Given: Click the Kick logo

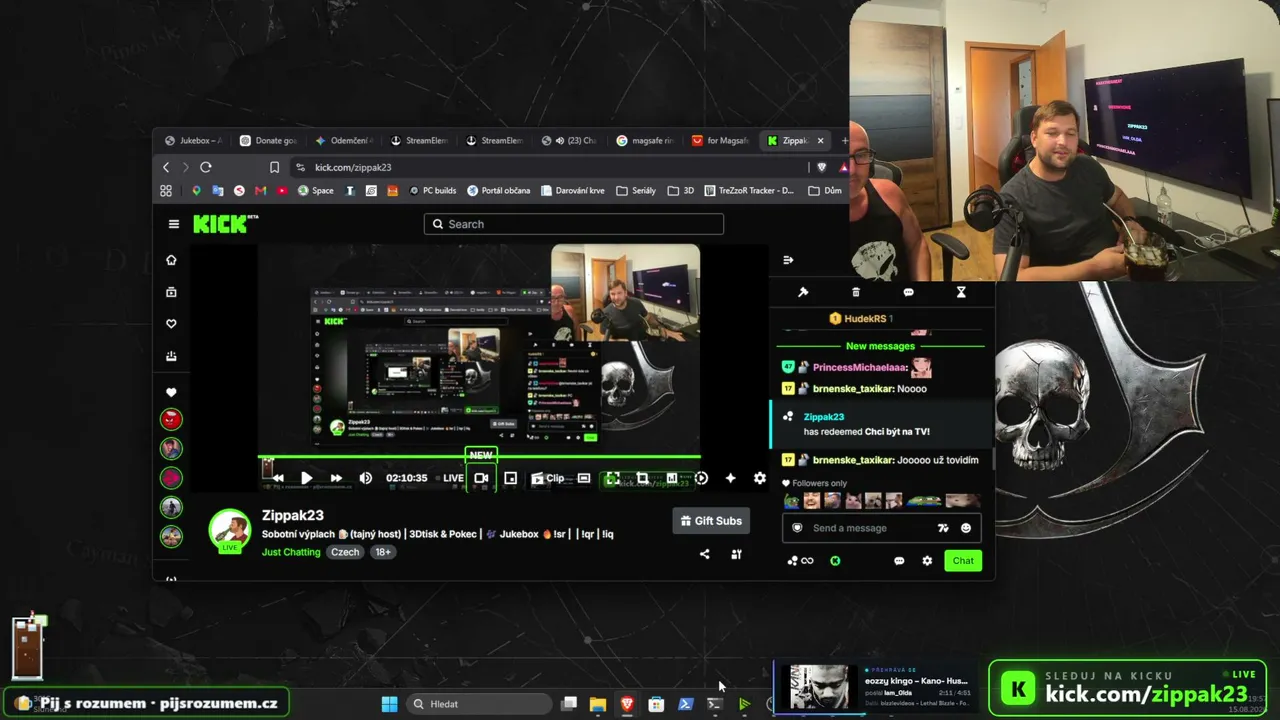Looking at the screenshot, I should pos(225,224).
